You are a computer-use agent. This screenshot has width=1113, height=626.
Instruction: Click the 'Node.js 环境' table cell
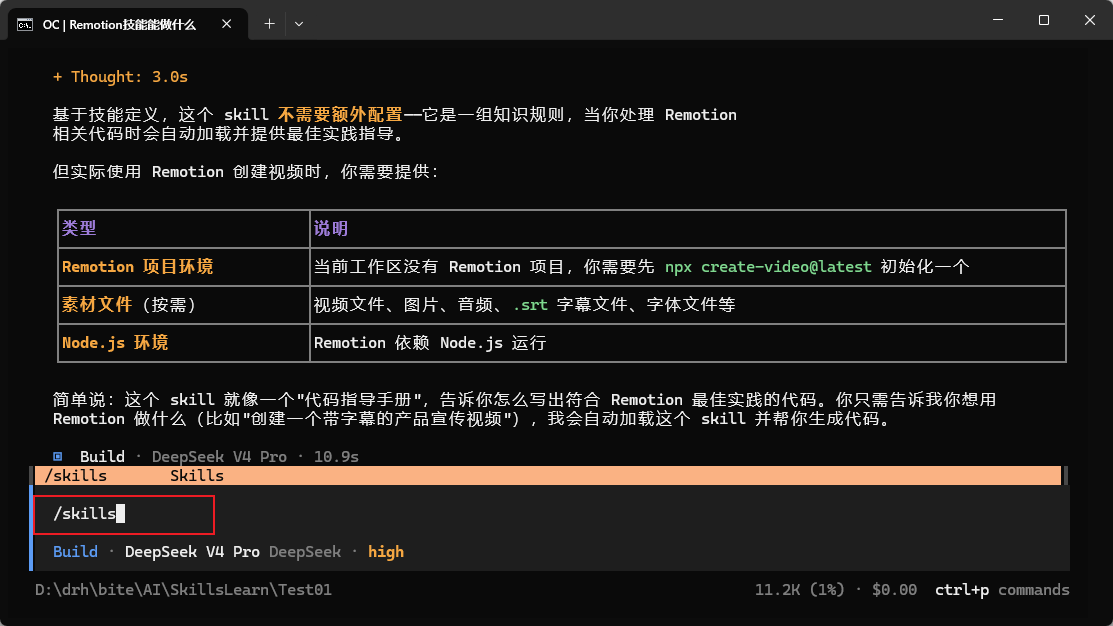184,343
